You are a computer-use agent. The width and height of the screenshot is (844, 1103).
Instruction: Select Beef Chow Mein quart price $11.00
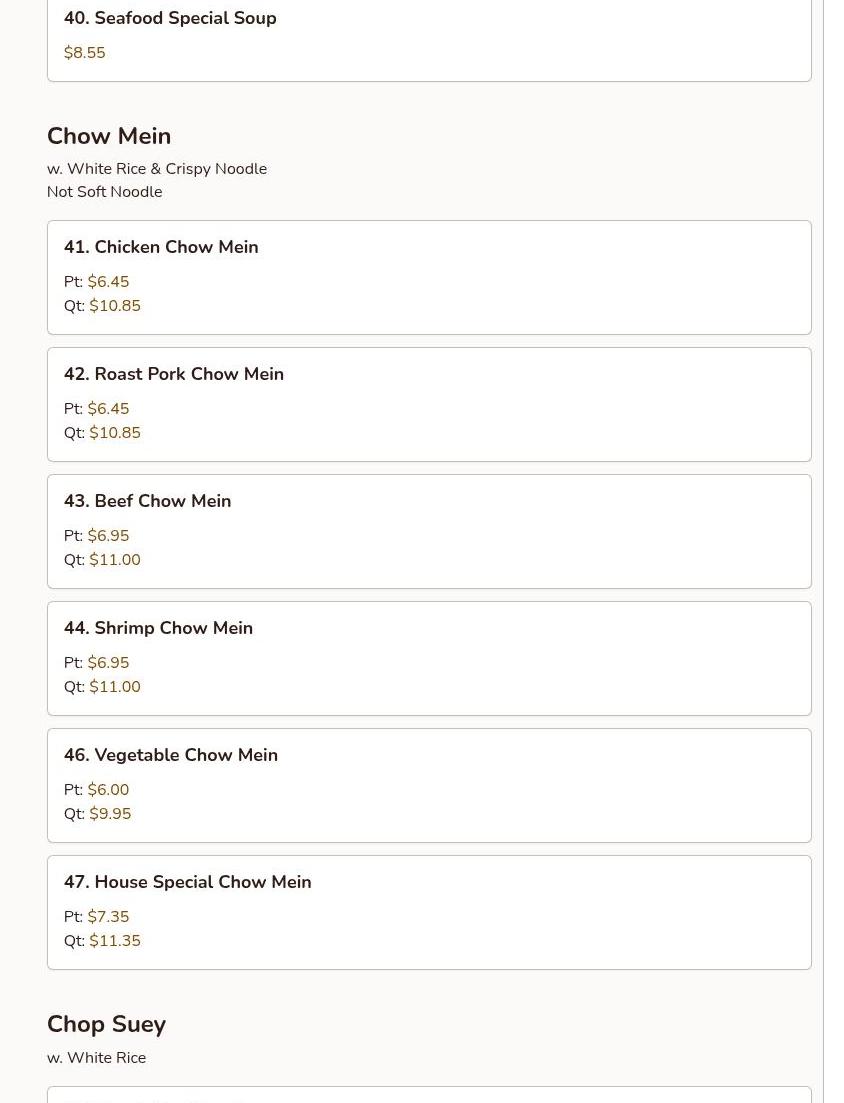point(115,560)
